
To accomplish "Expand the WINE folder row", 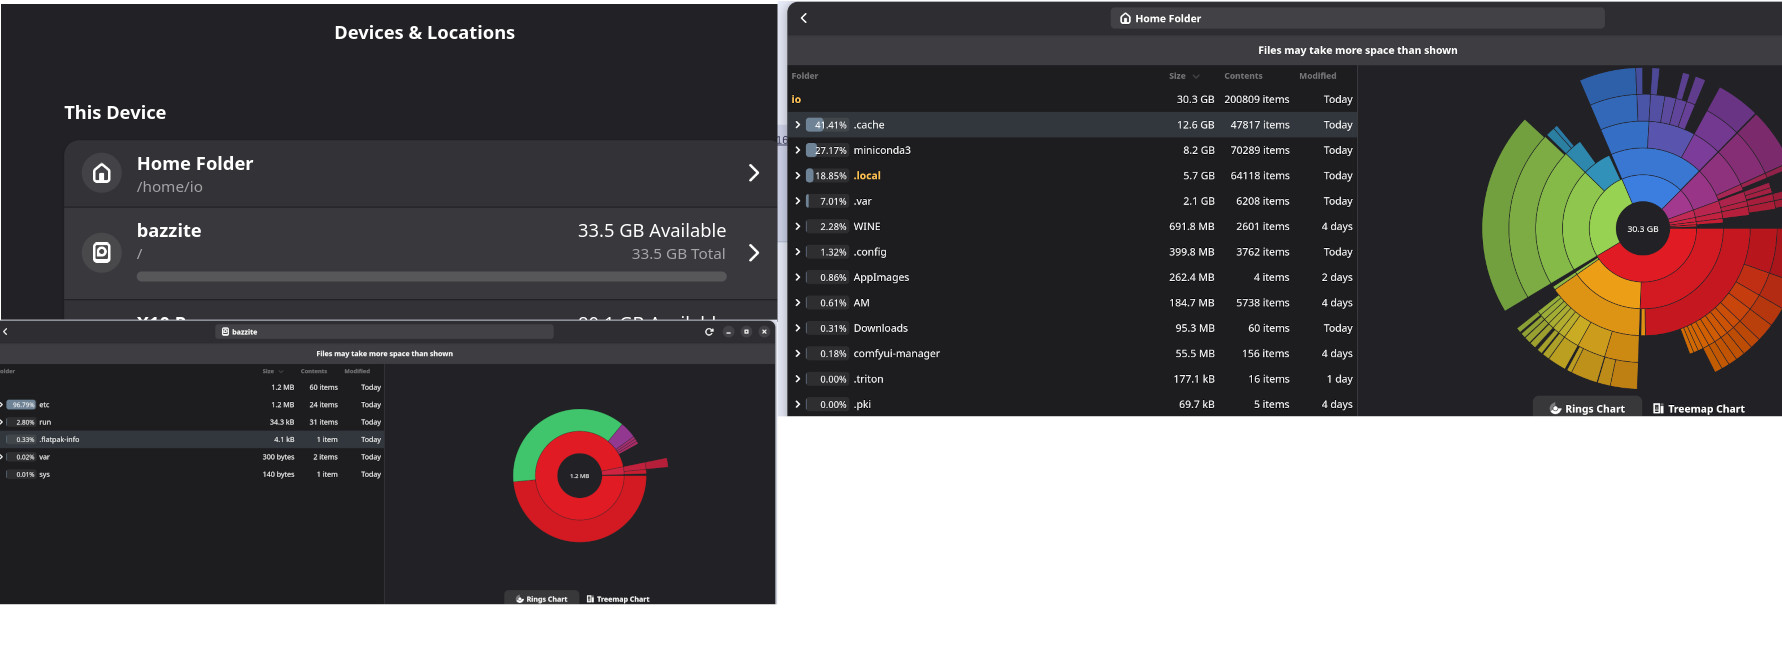I will 797,227.
